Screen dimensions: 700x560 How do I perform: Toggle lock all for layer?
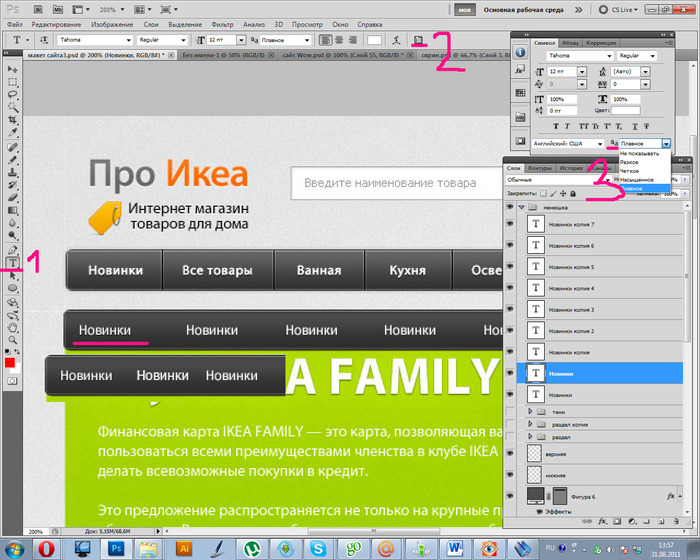pos(573,193)
